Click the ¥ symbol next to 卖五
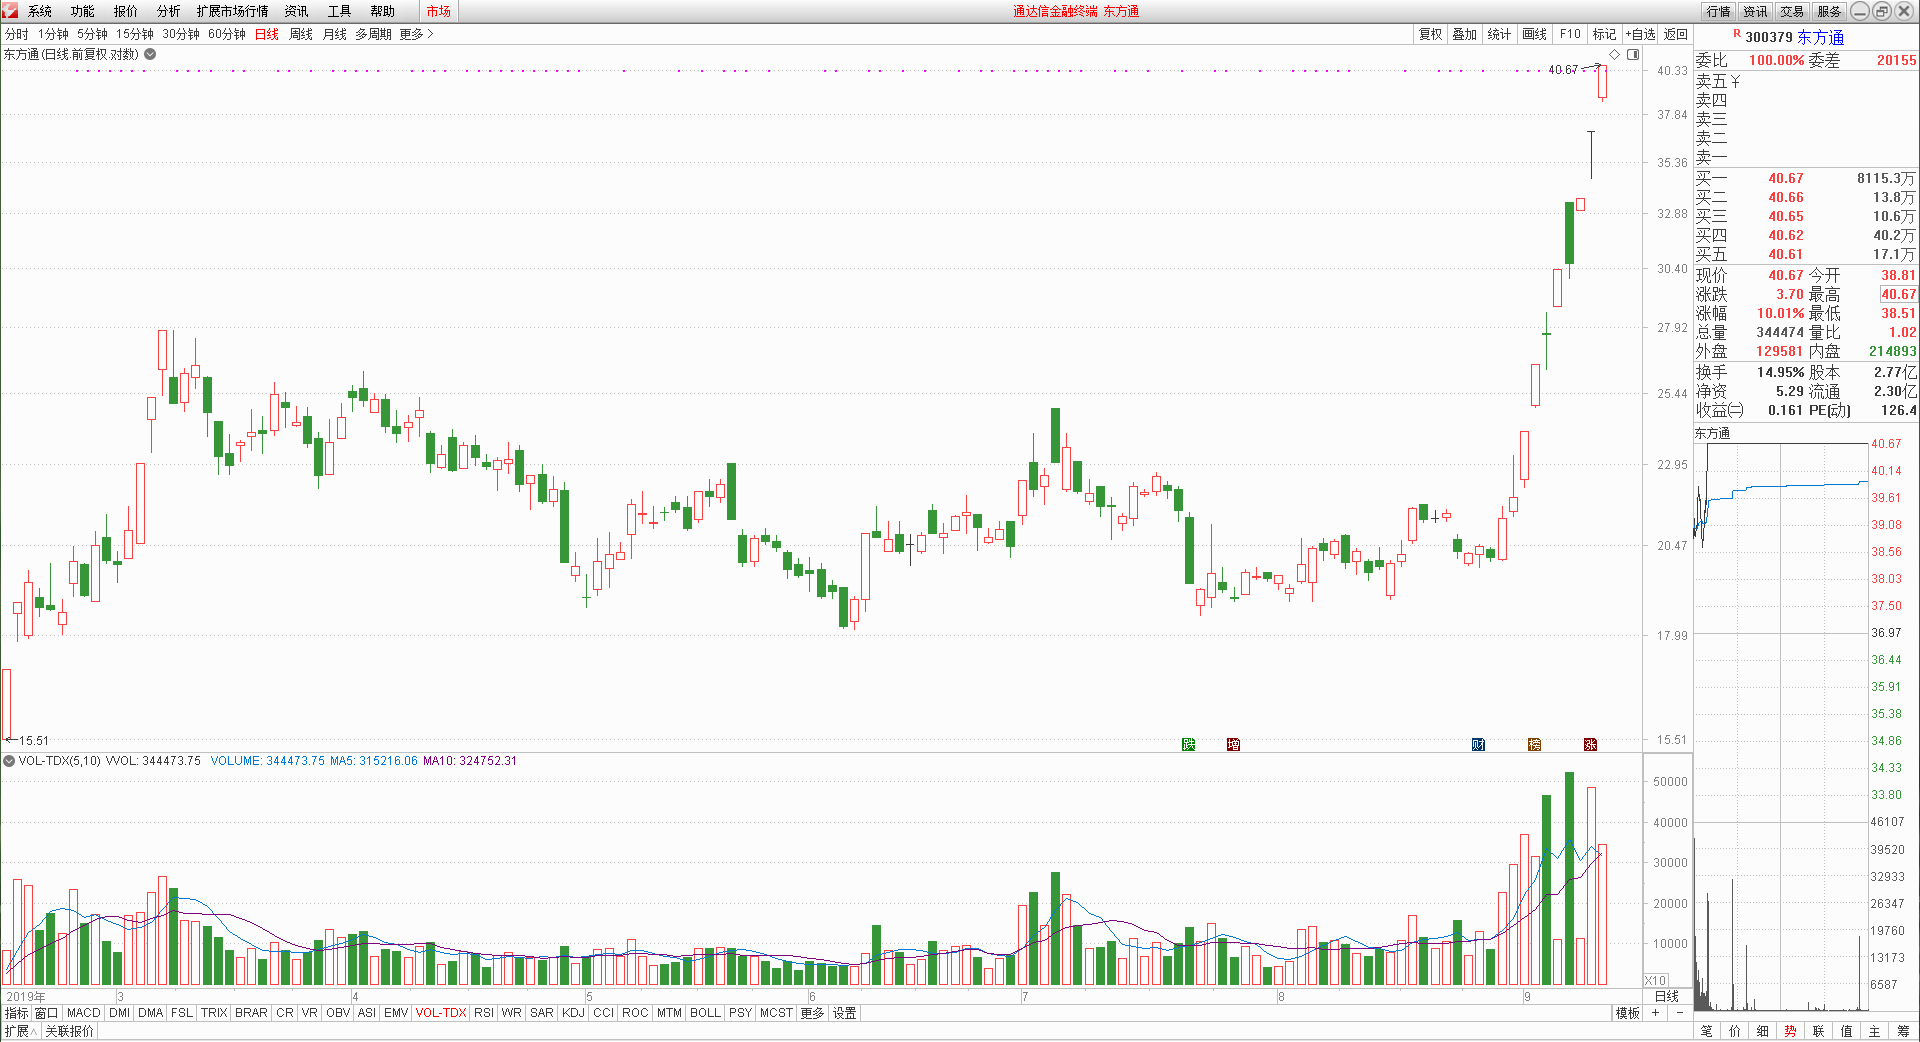1920x1042 pixels. point(1735,81)
